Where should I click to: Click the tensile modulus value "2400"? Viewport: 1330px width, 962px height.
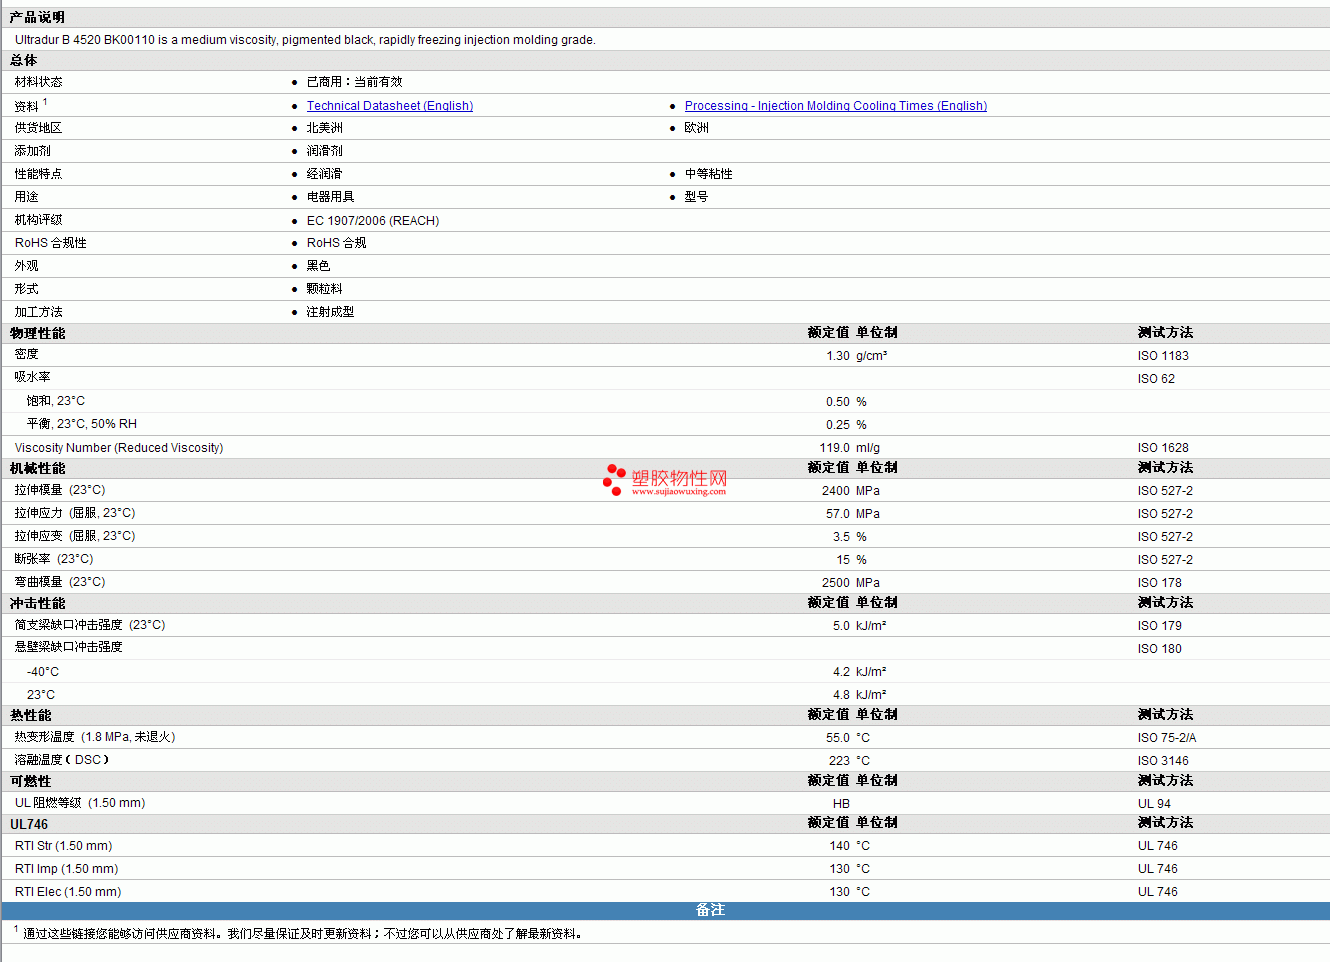(836, 491)
